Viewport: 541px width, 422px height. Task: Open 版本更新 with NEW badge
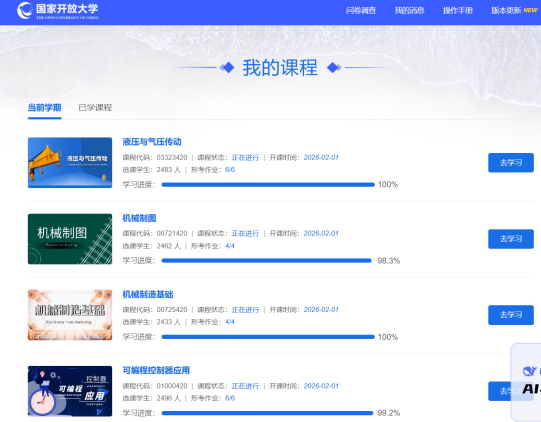pos(514,10)
